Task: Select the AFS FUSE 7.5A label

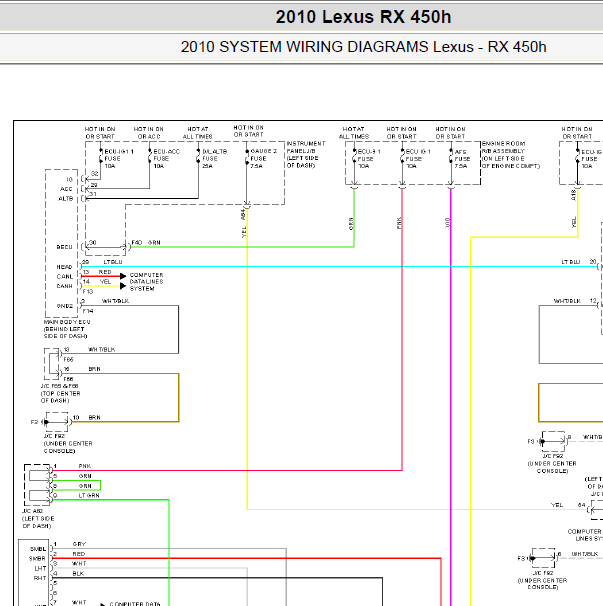Action: [461, 159]
